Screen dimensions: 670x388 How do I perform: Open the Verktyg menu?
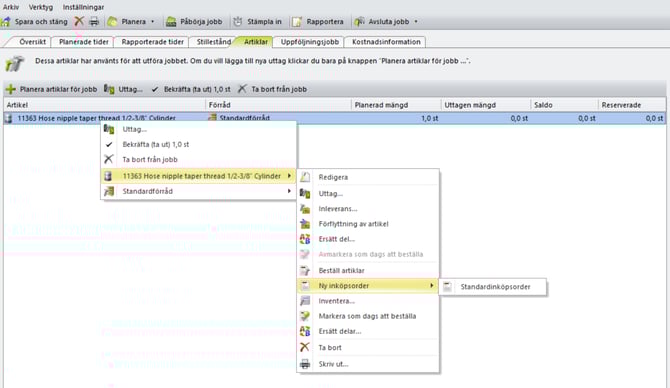[x=41, y=7]
